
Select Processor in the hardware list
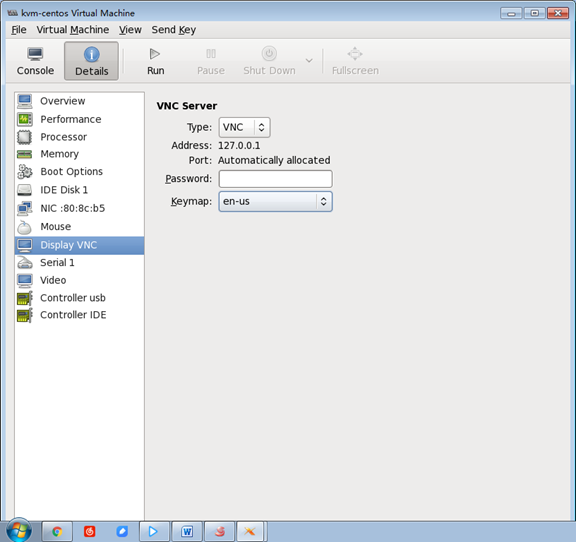pyautogui.click(x=79, y=137)
